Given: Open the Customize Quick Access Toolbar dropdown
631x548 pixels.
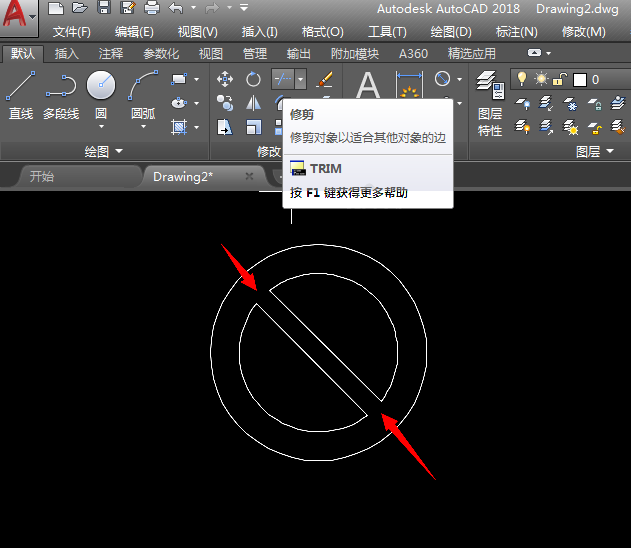Looking at the screenshot, I should tap(244, 8).
